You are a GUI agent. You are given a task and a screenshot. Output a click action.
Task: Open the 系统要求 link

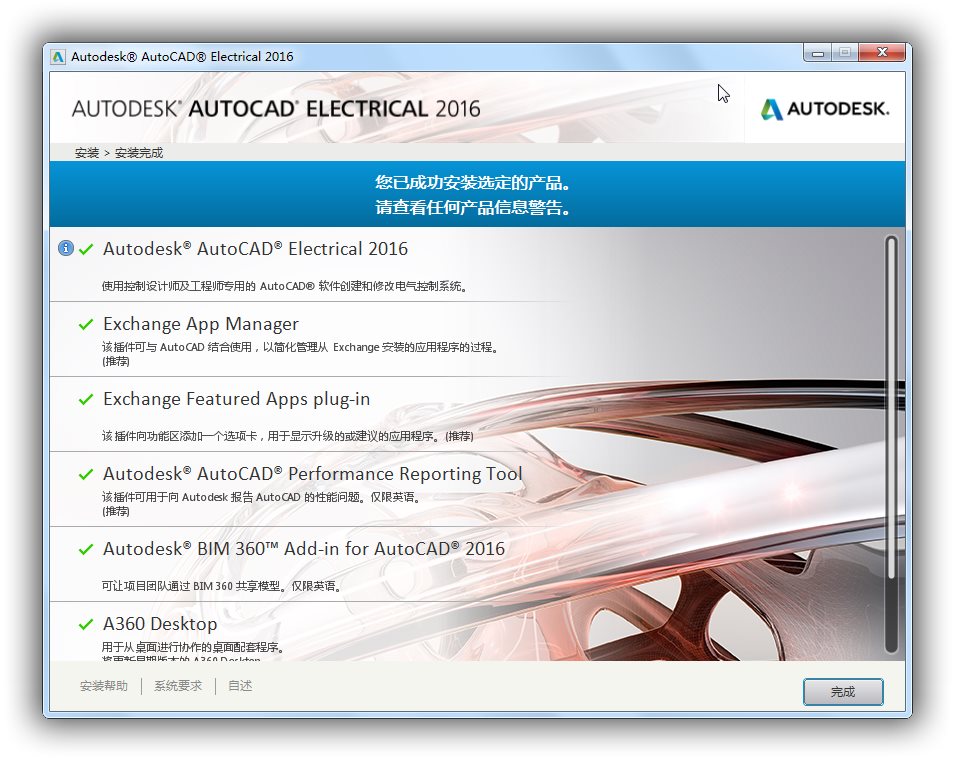(x=178, y=686)
